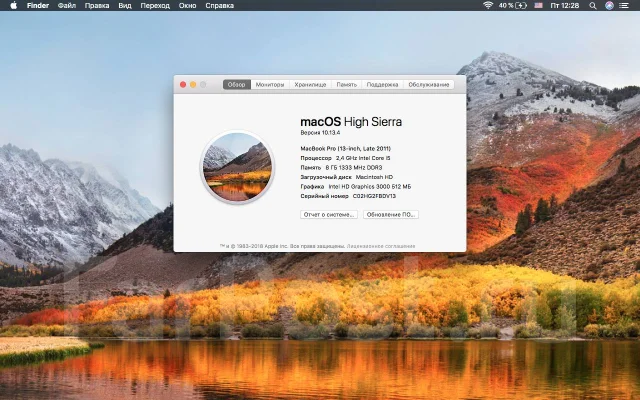Click the battery status icon
Viewport: 640px width, 400px height.
(521, 5)
